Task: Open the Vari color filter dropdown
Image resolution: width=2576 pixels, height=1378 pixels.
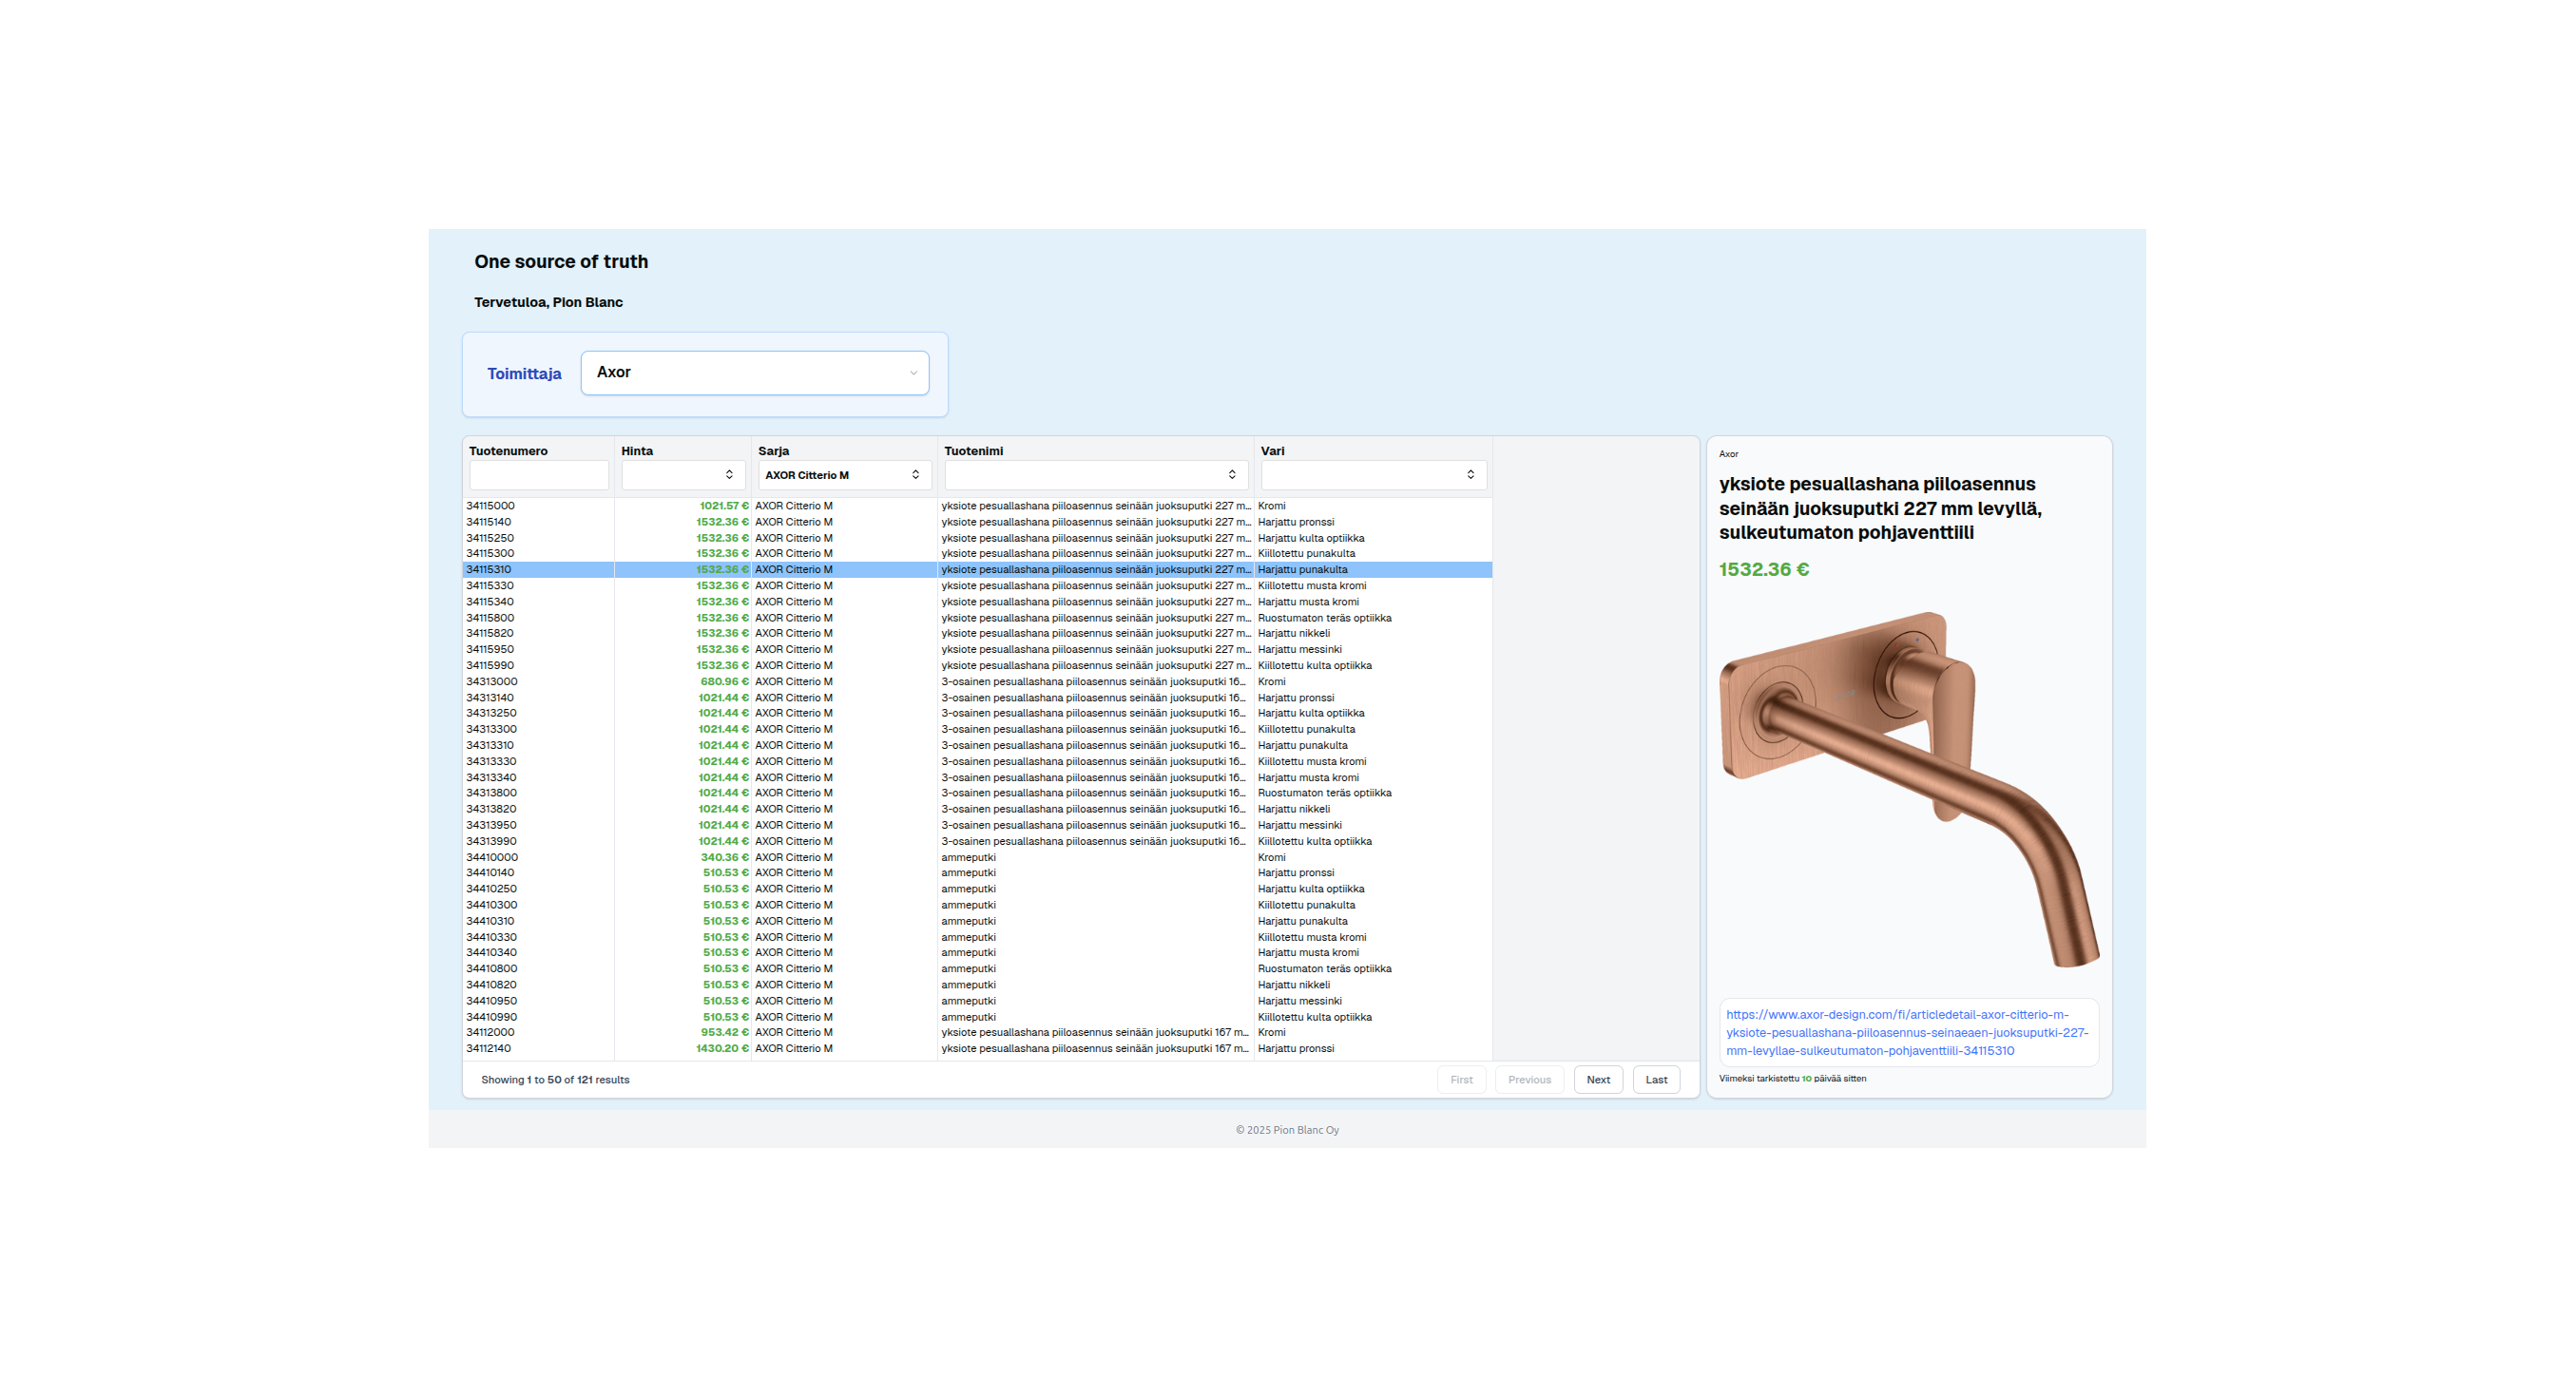Action: 1372,475
